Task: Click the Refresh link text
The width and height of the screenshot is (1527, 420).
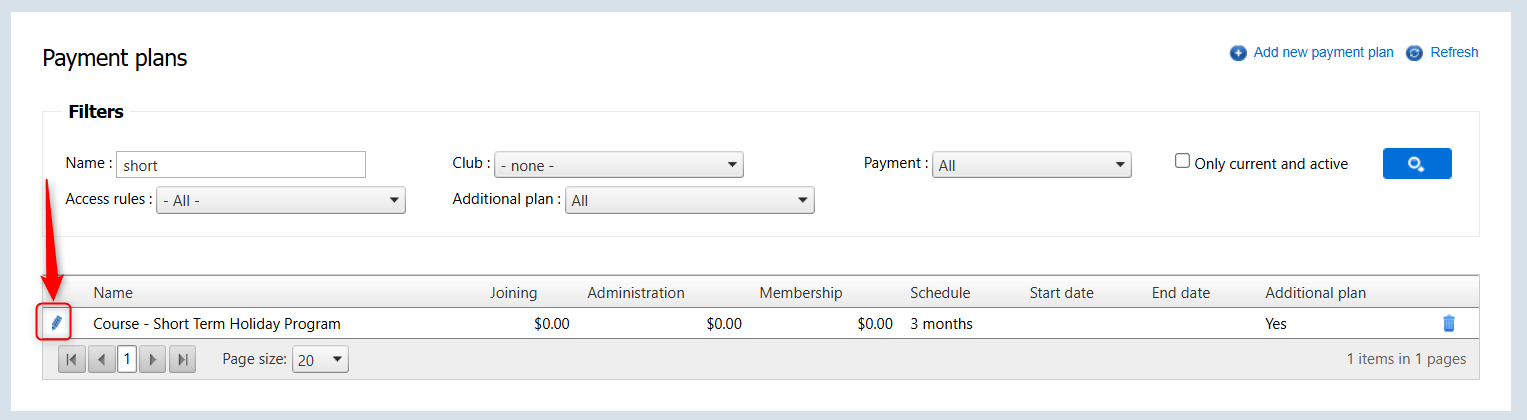Action: (1454, 53)
